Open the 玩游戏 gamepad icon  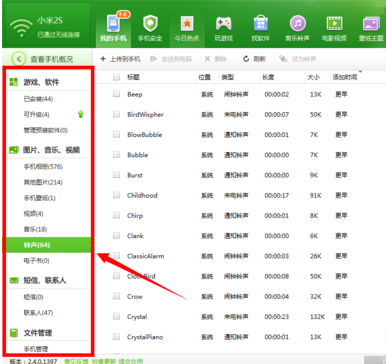224,24
